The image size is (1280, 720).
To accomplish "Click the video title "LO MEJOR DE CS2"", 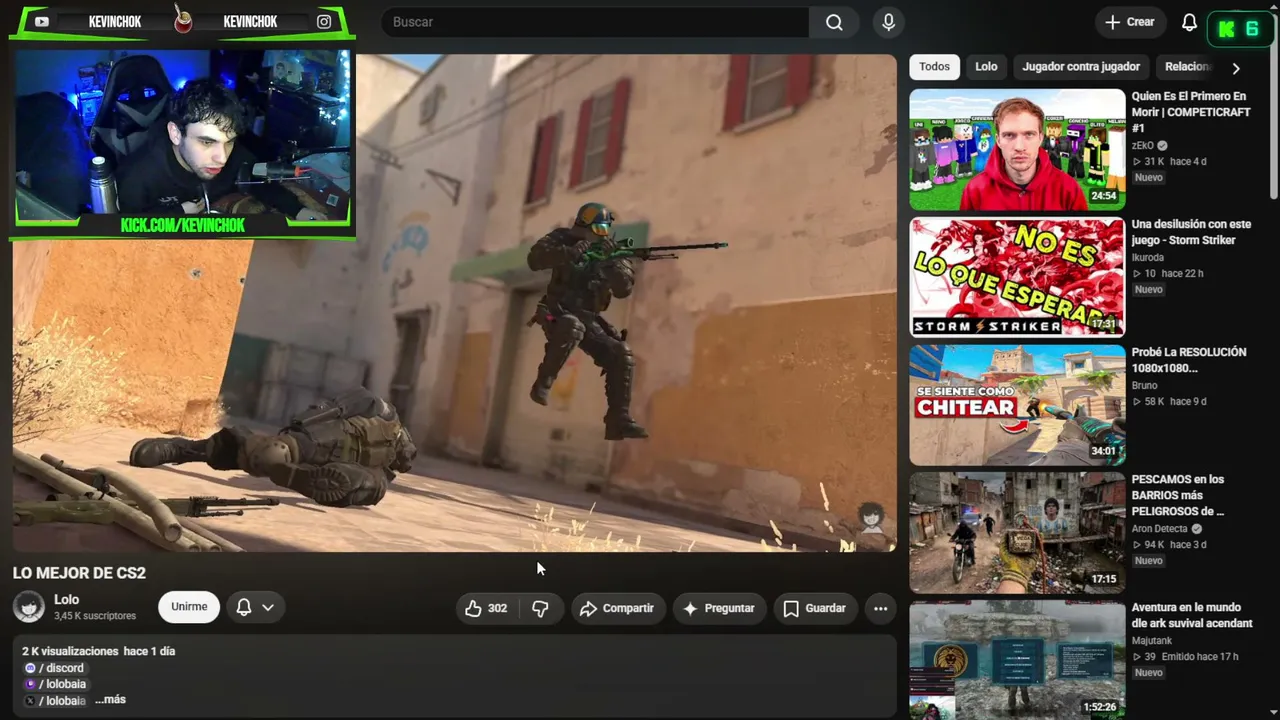I will click(79, 573).
